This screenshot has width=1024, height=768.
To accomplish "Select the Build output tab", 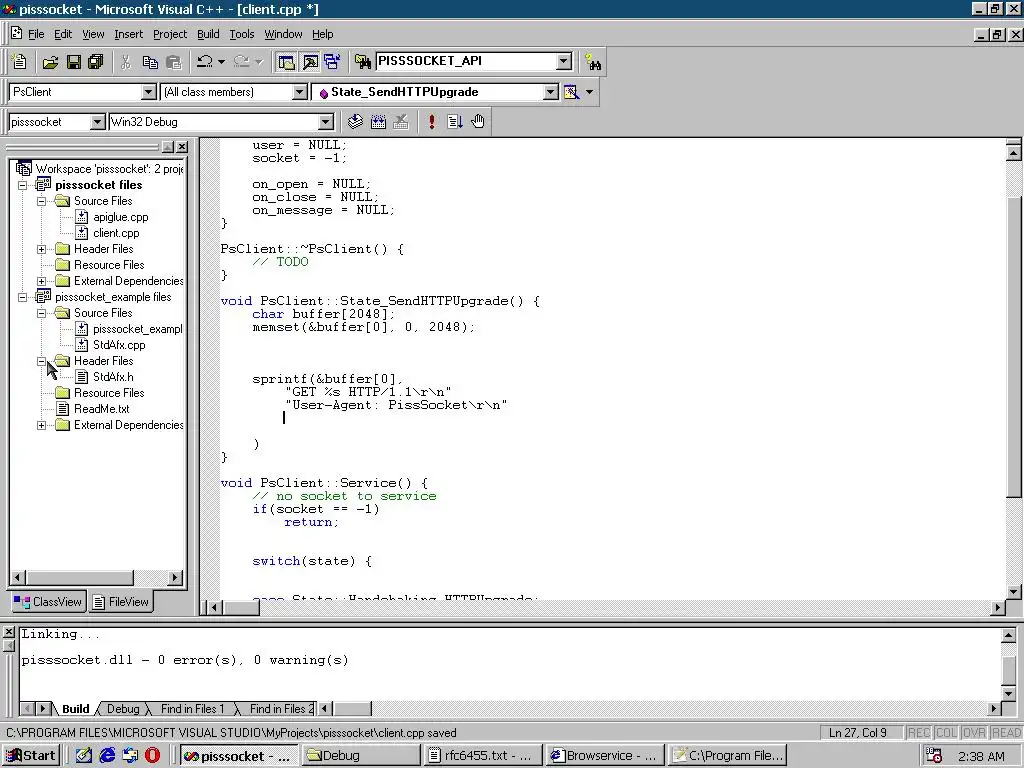I will [75, 709].
